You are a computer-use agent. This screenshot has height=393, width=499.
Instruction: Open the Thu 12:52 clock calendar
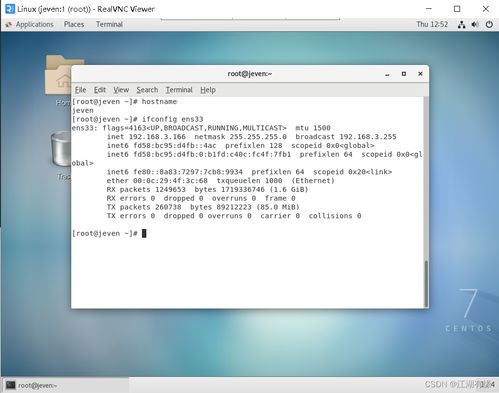tap(432, 24)
